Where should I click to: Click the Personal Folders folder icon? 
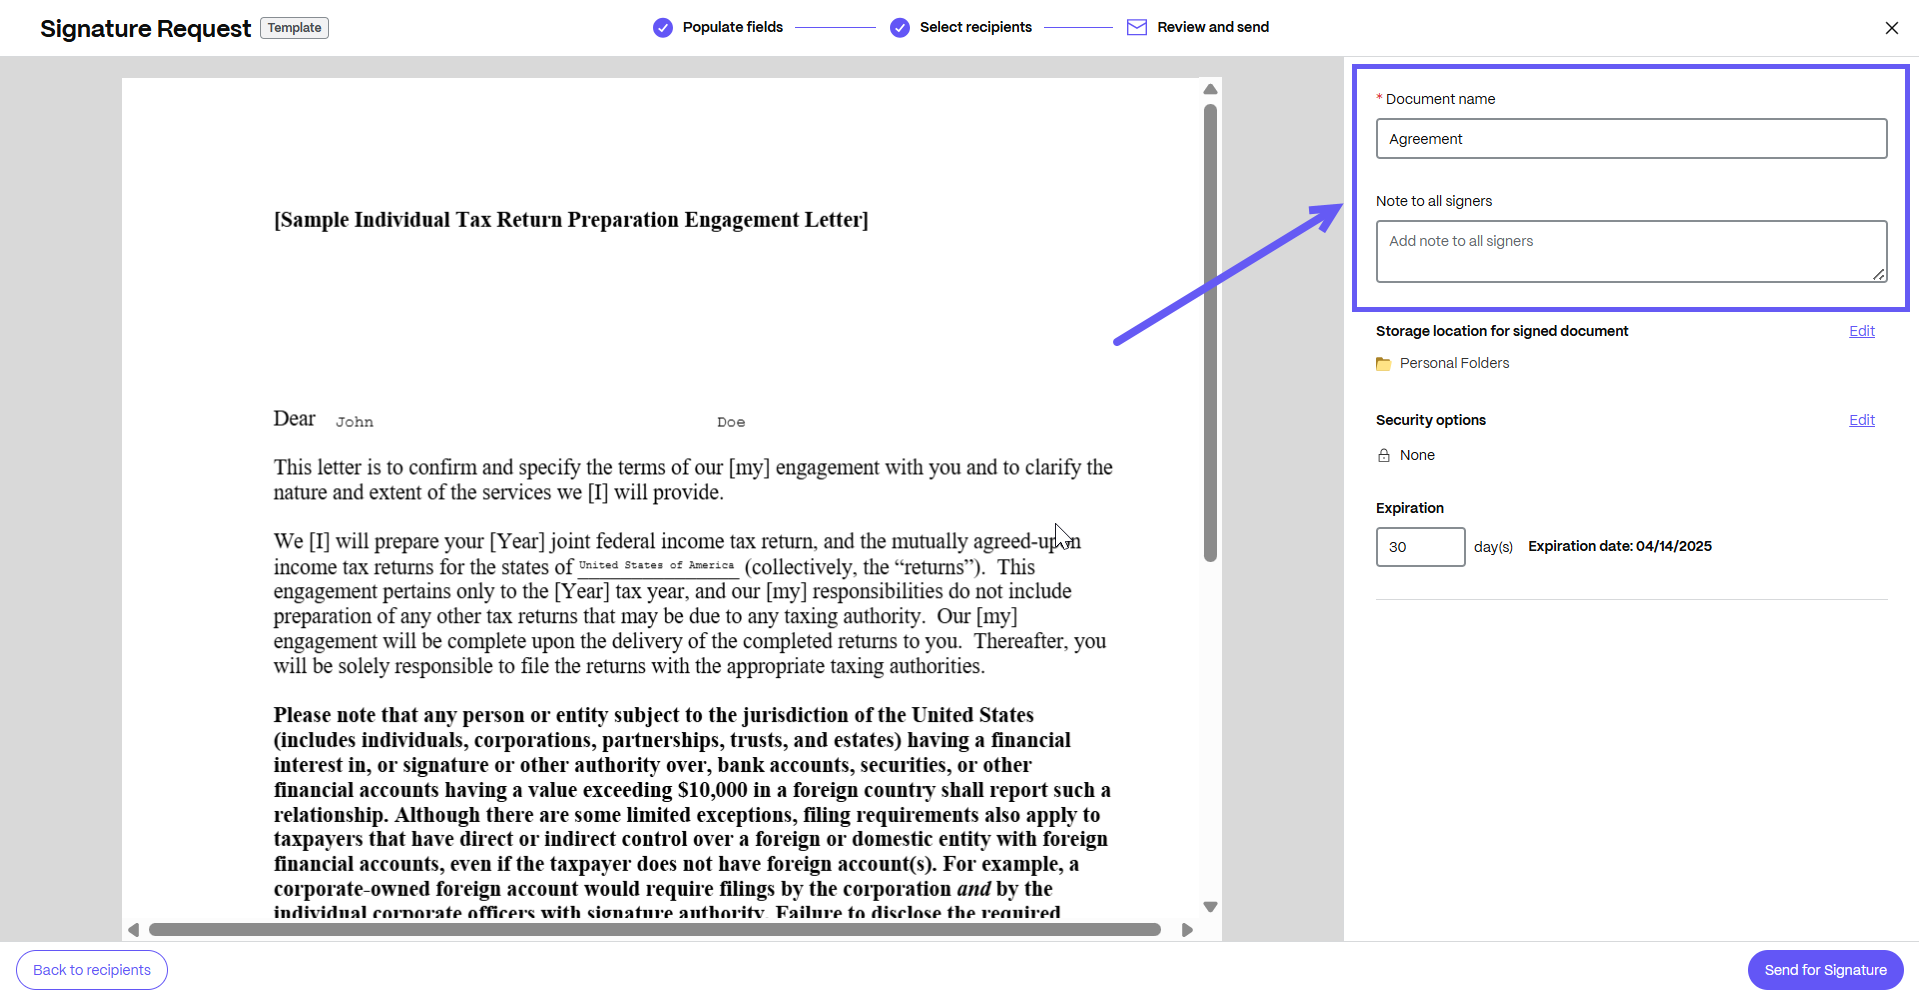(1383, 364)
